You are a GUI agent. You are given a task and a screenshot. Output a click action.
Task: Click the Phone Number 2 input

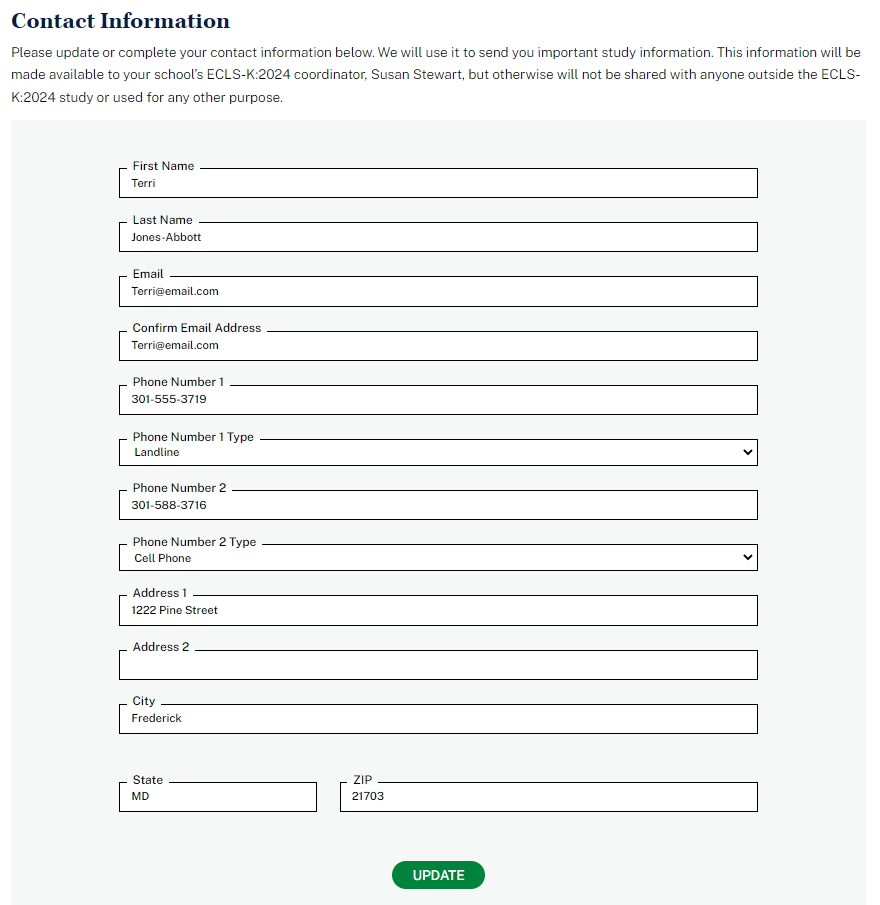[438, 506]
